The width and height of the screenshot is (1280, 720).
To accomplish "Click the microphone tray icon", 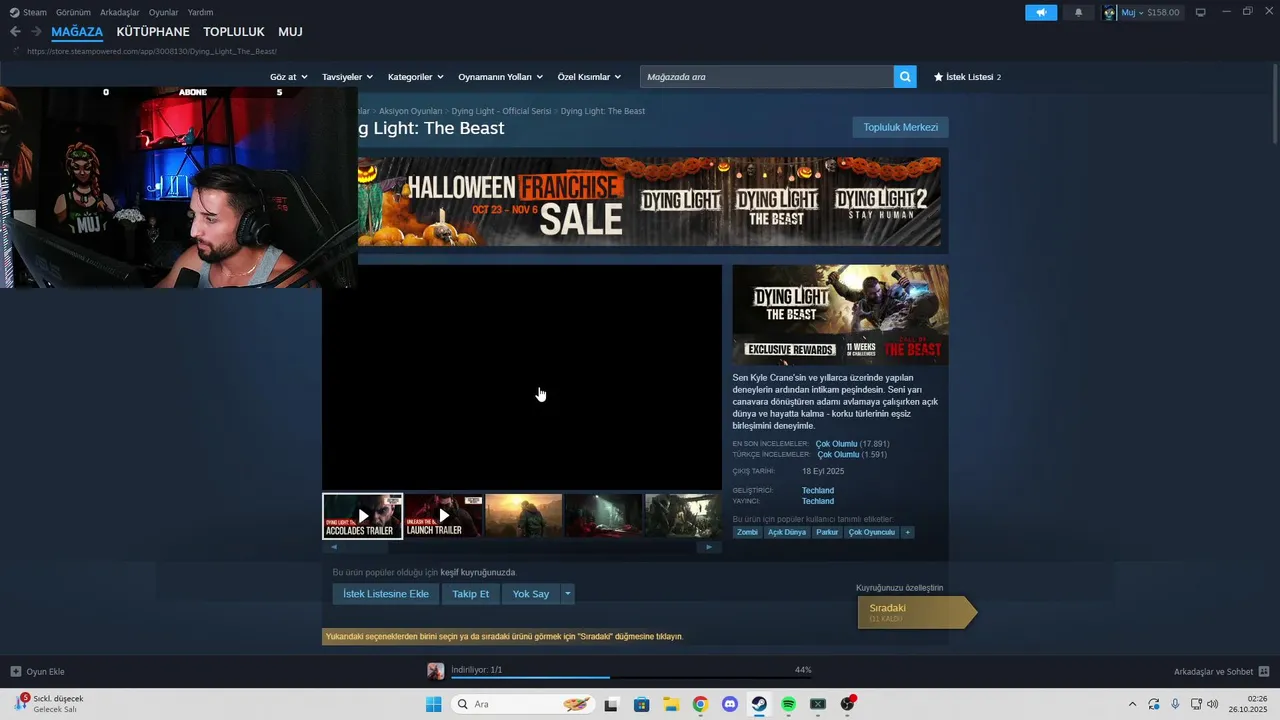I will 1175,704.
